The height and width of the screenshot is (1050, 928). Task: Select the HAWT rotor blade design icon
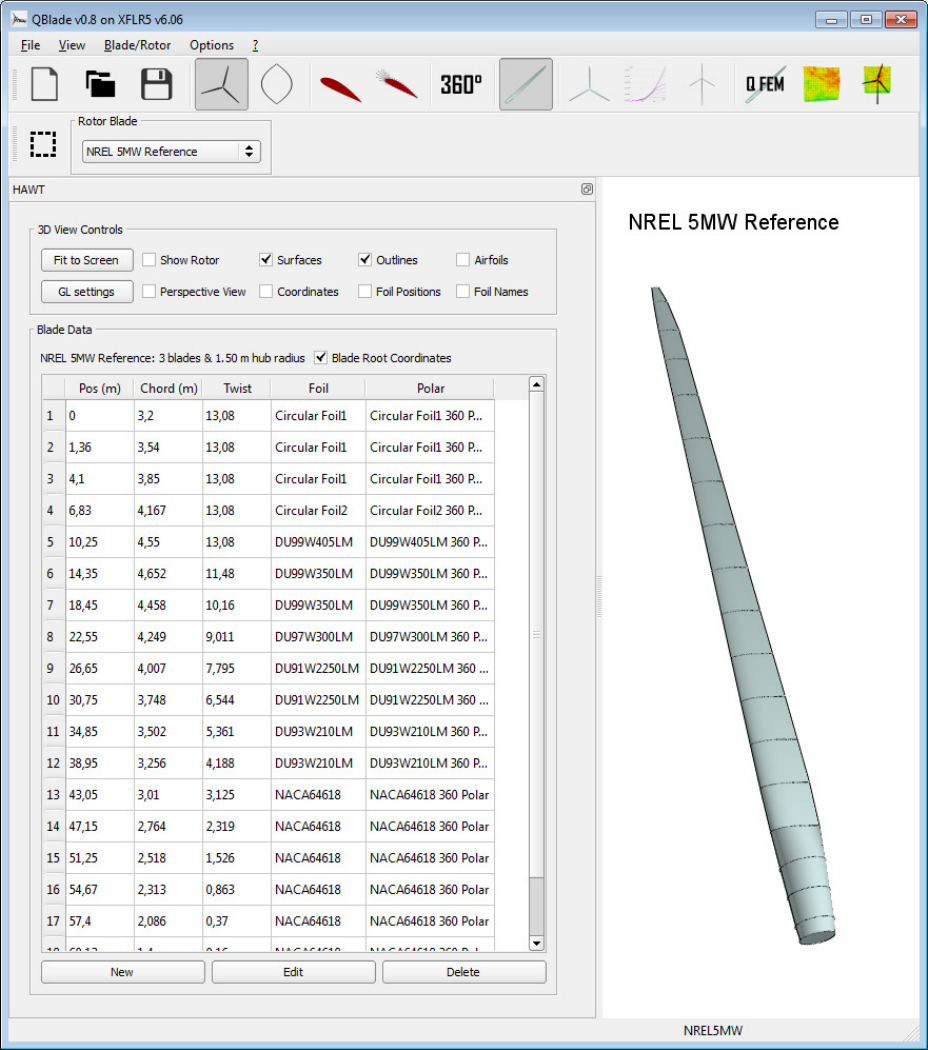[x=222, y=84]
